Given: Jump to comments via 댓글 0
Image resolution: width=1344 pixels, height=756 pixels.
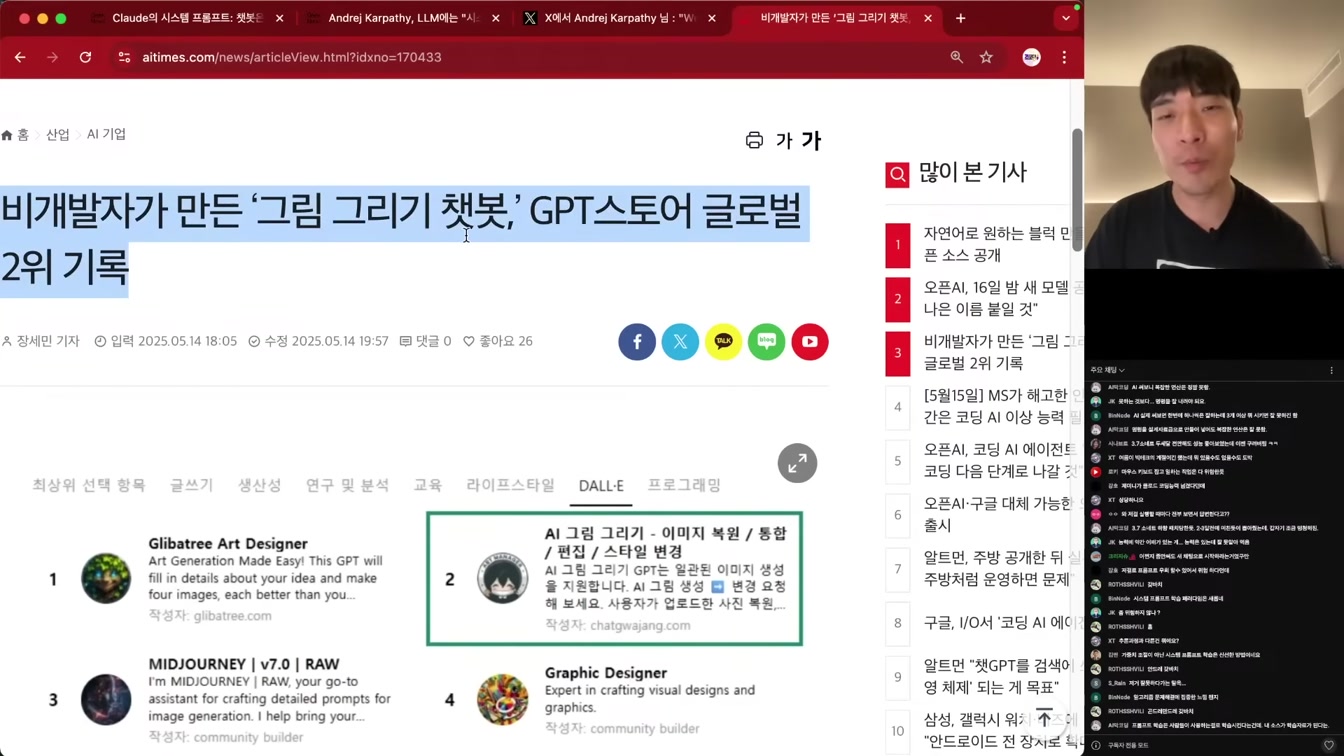Looking at the screenshot, I should pyautogui.click(x=425, y=341).
